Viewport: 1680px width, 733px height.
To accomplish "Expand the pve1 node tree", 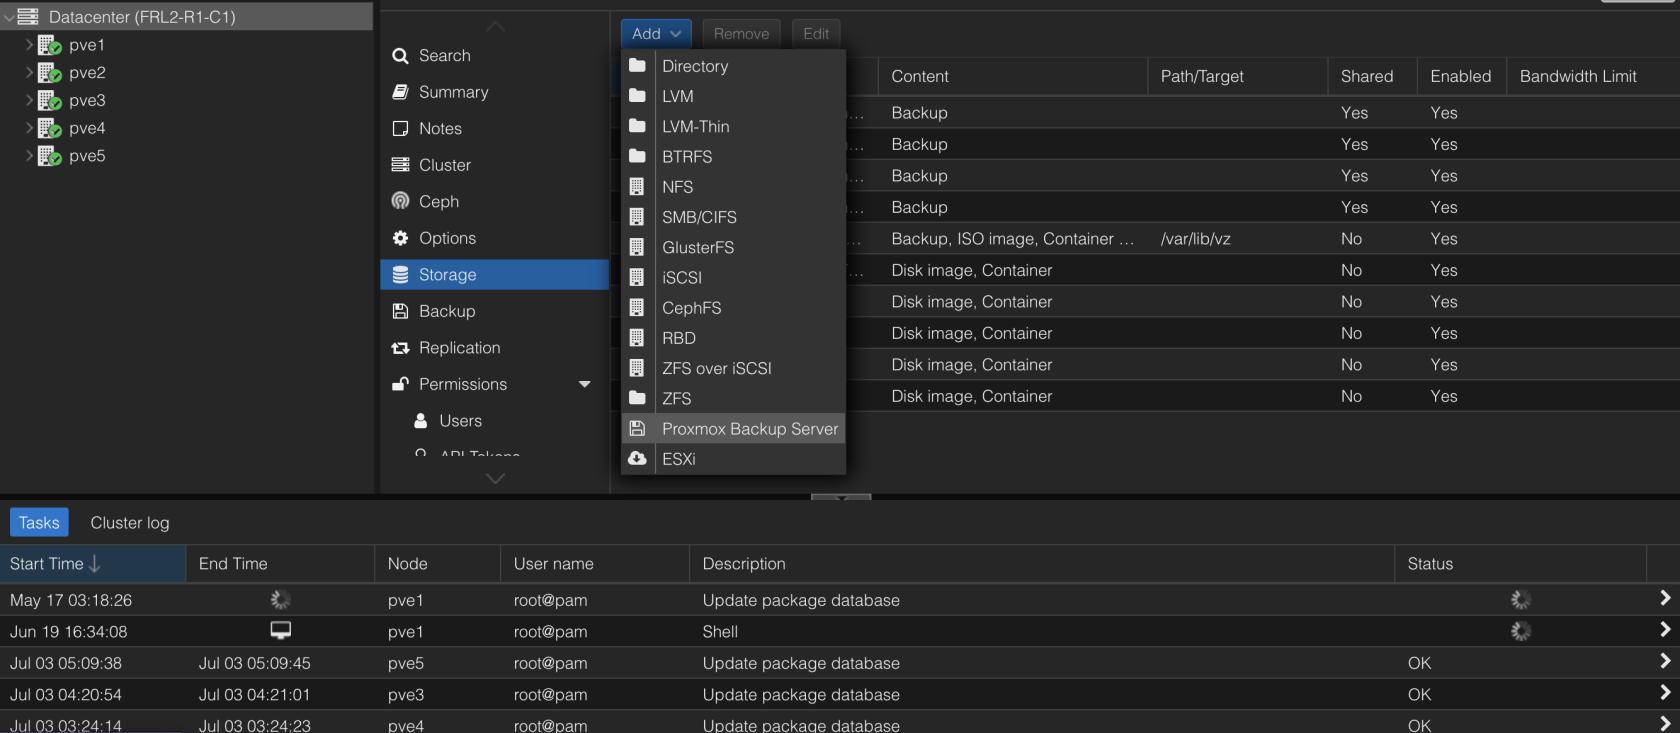I will pos(29,45).
